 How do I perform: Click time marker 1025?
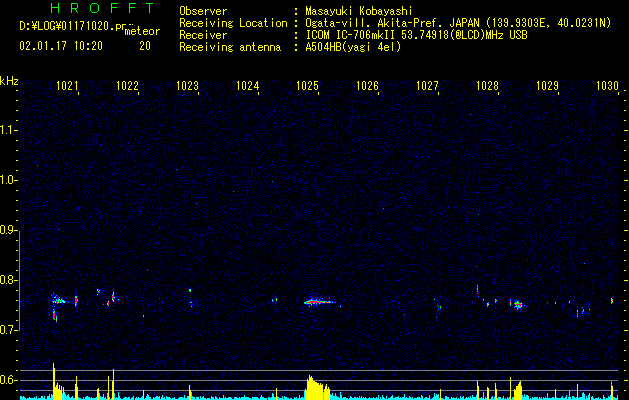click(307, 86)
